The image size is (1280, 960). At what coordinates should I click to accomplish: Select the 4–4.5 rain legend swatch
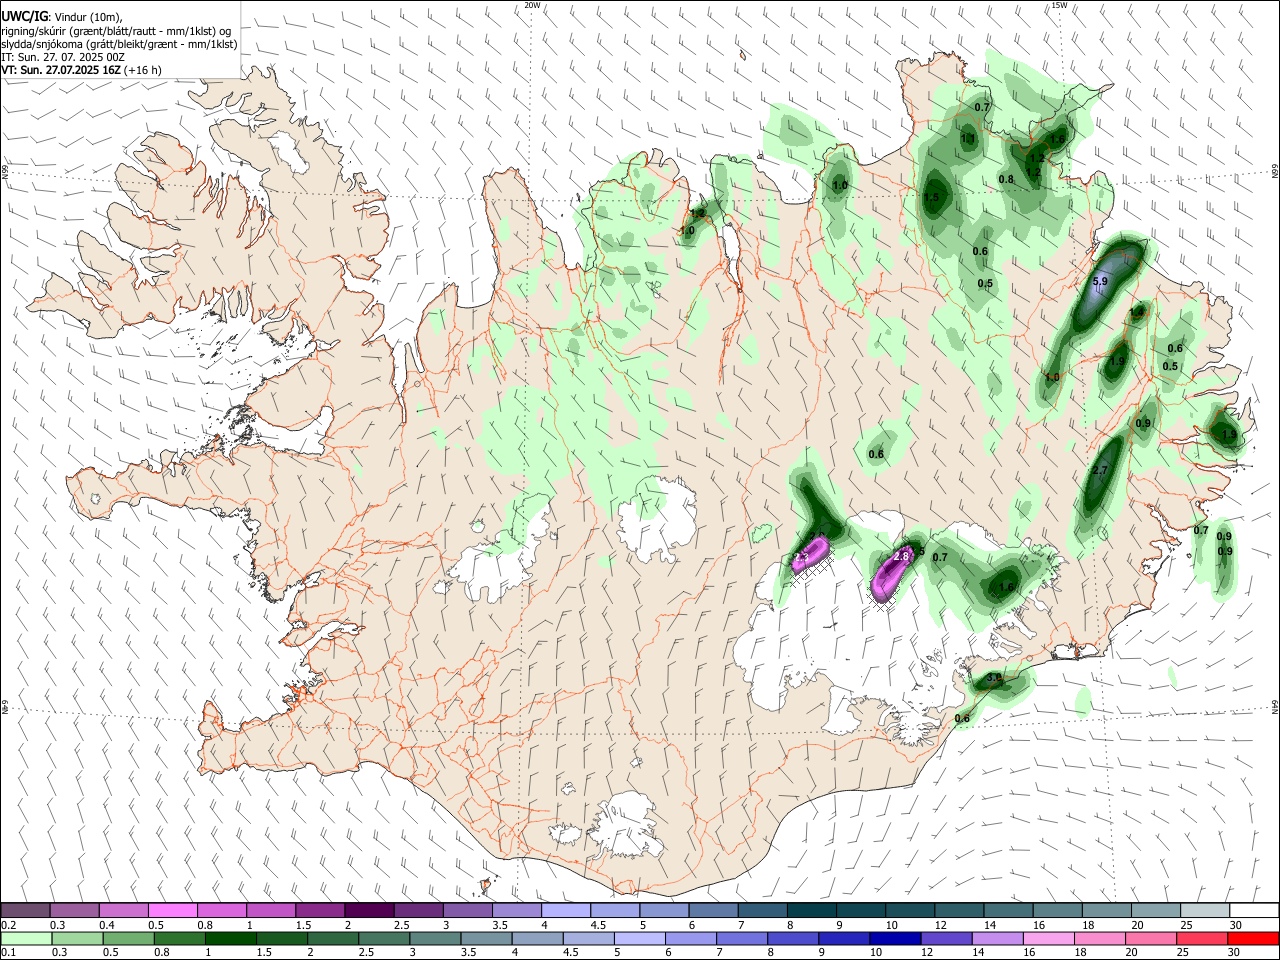[537, 939]
